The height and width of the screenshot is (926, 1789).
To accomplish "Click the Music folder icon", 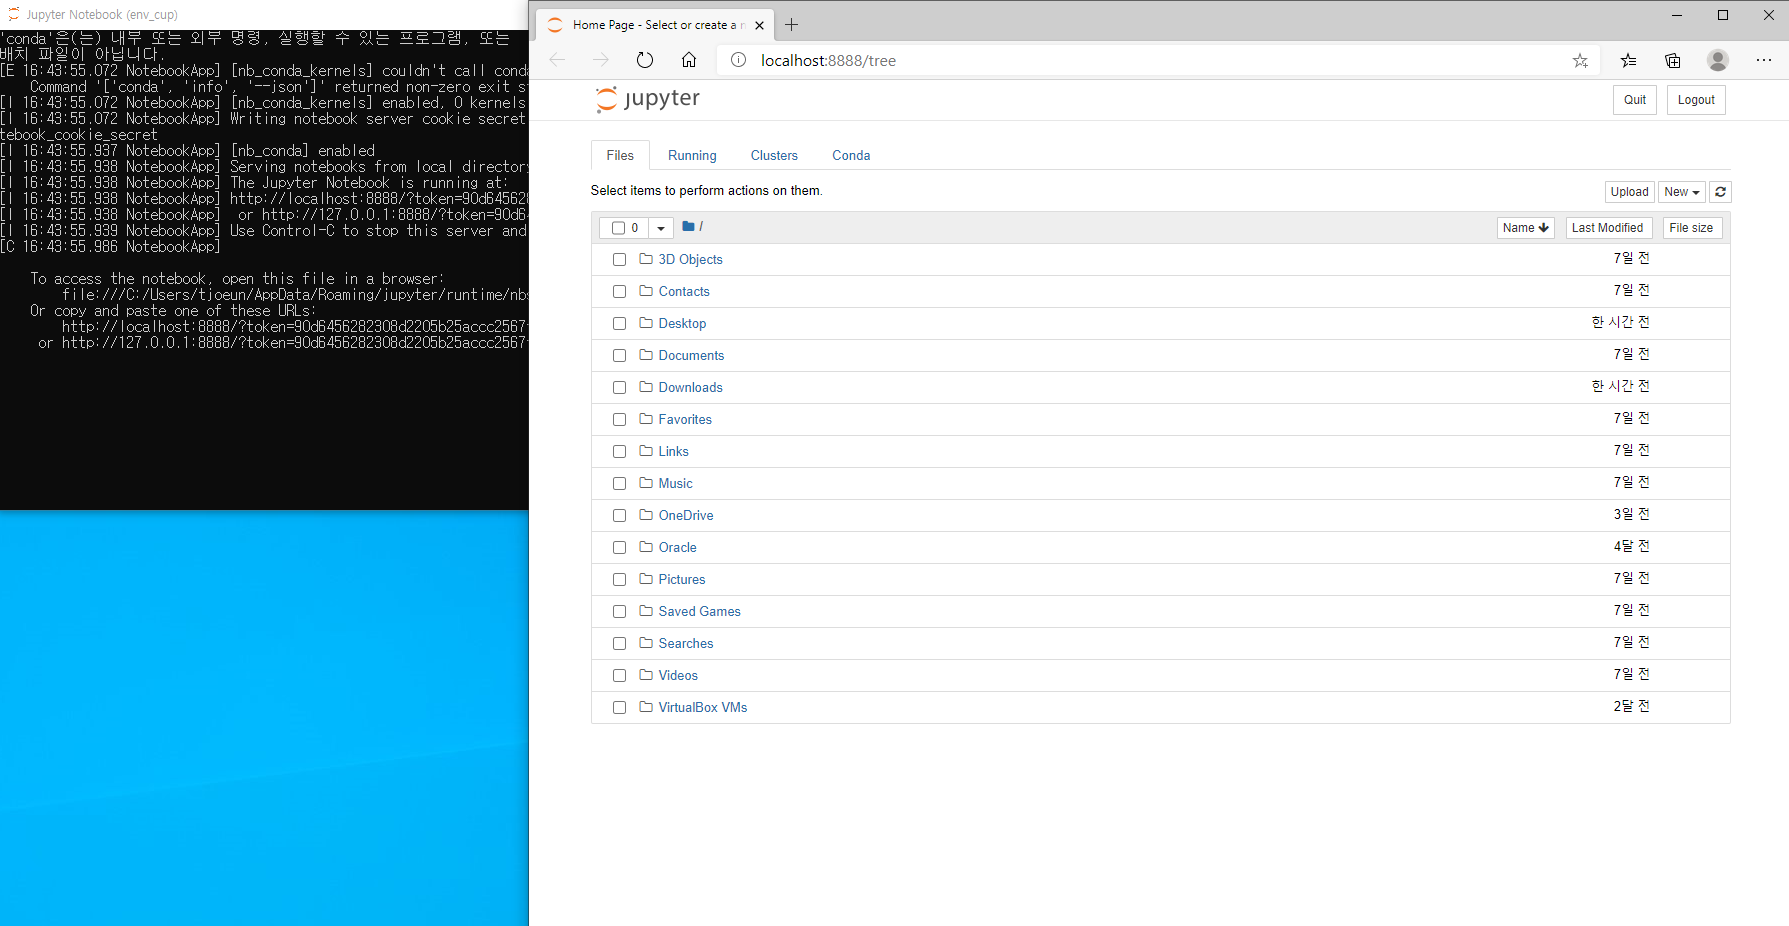I will 646,483.
